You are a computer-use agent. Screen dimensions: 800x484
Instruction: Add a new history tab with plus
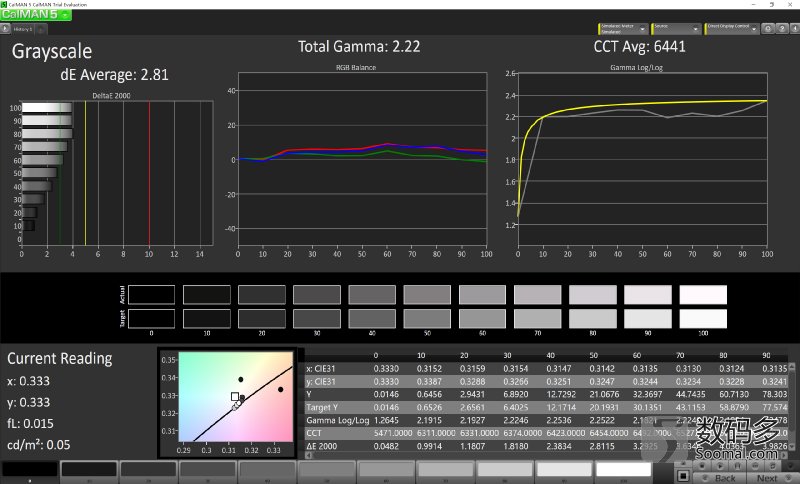(x=41, y=29)
